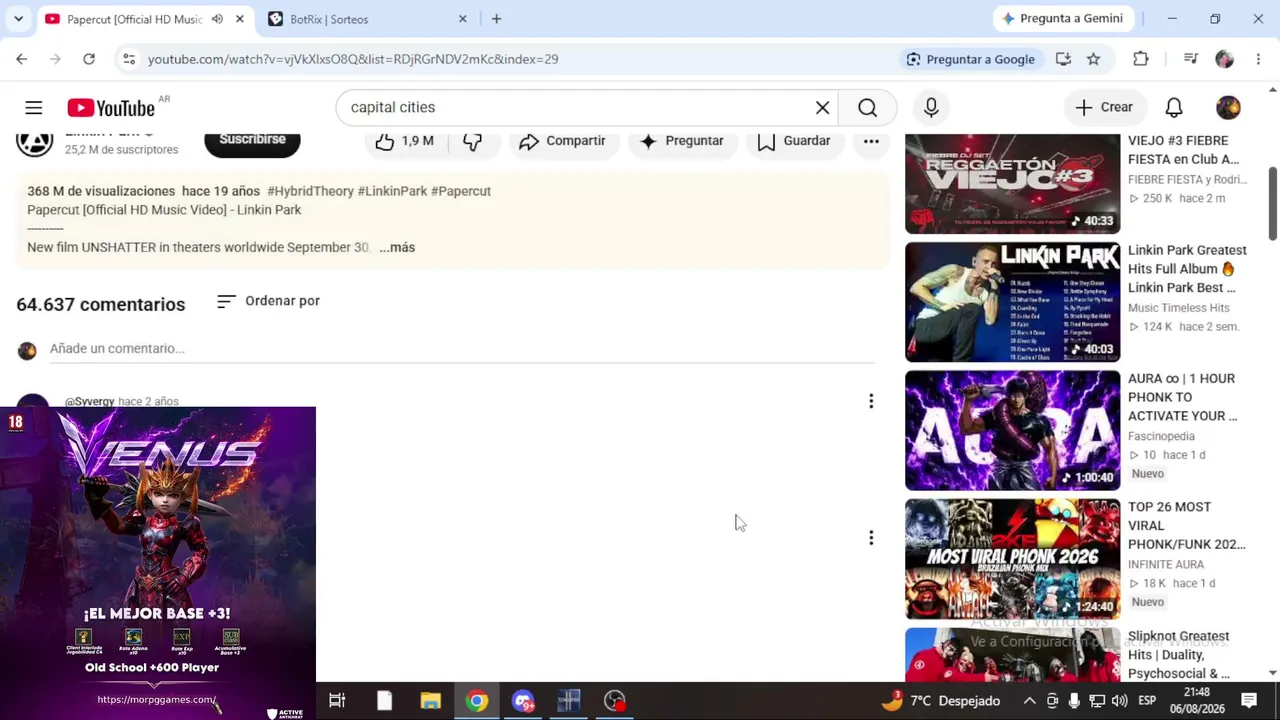Like the Papercut video
The width and height of the screenshot is (1280, 720).
click(x=405, y=141)
